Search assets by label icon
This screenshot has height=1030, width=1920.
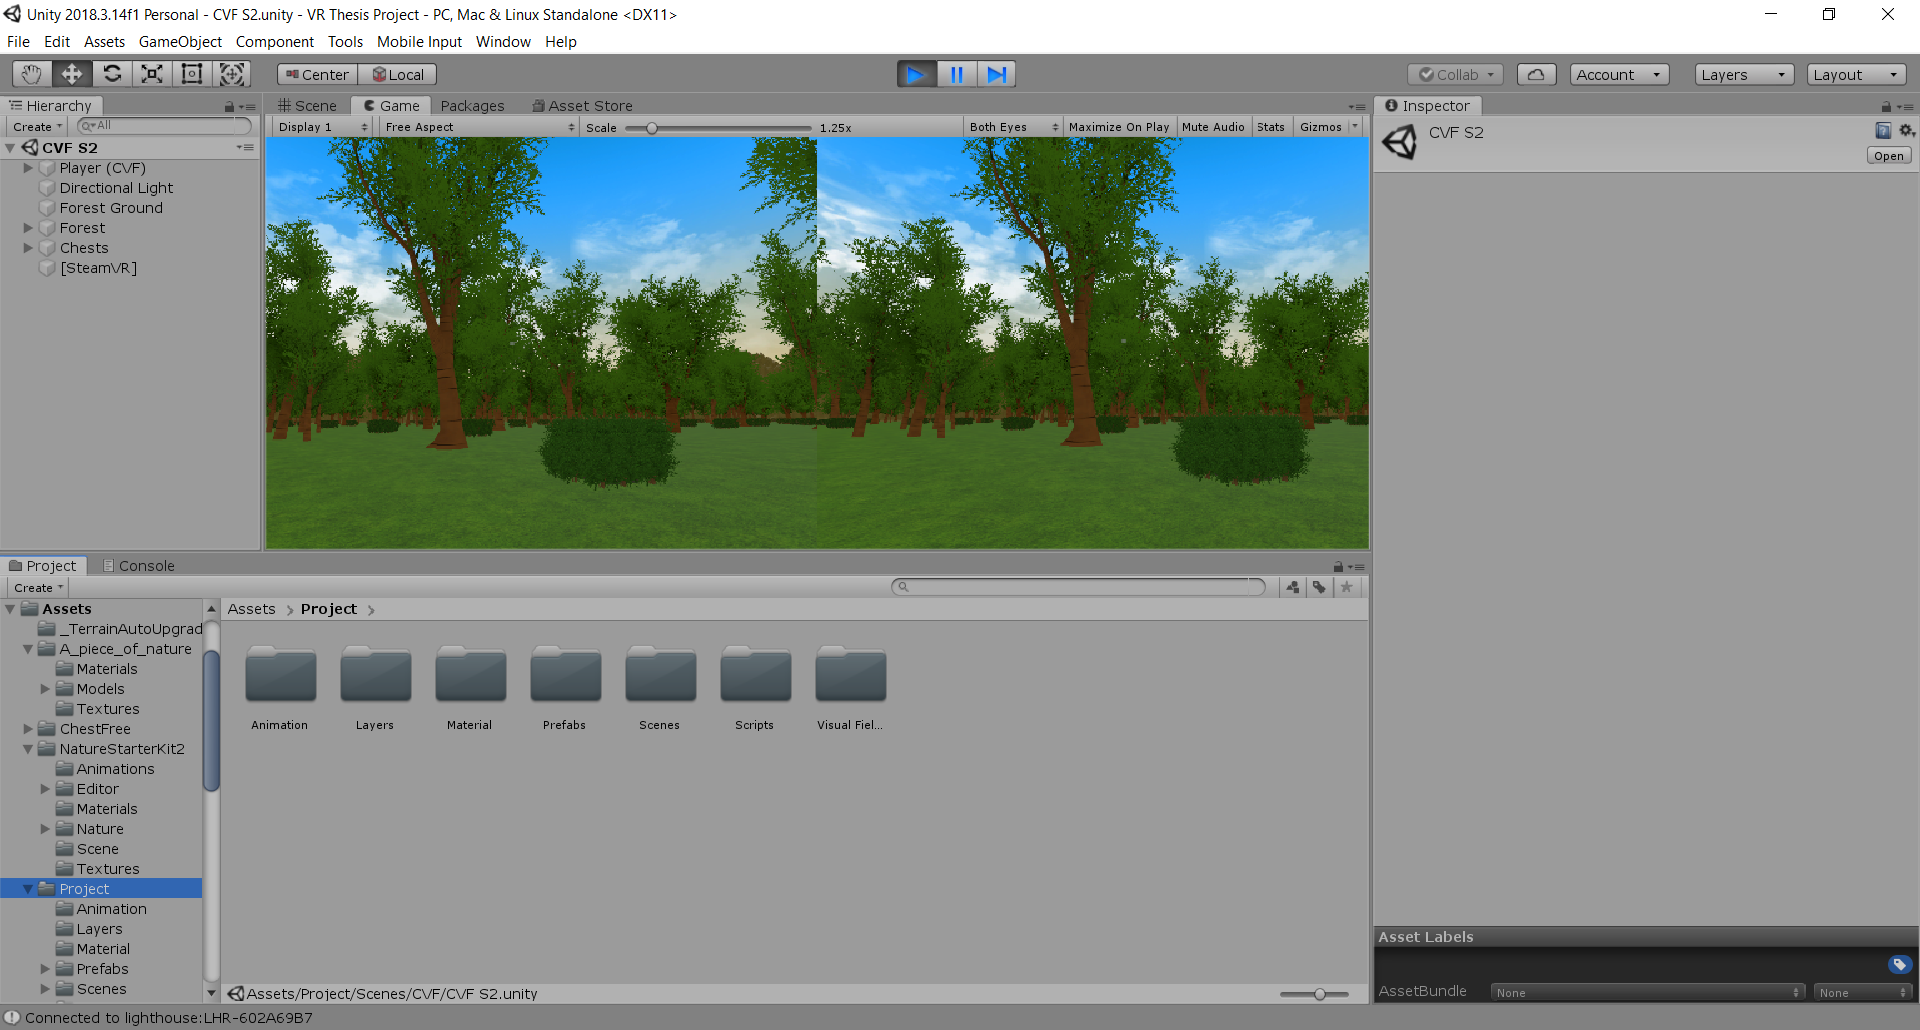(1320, 587)
